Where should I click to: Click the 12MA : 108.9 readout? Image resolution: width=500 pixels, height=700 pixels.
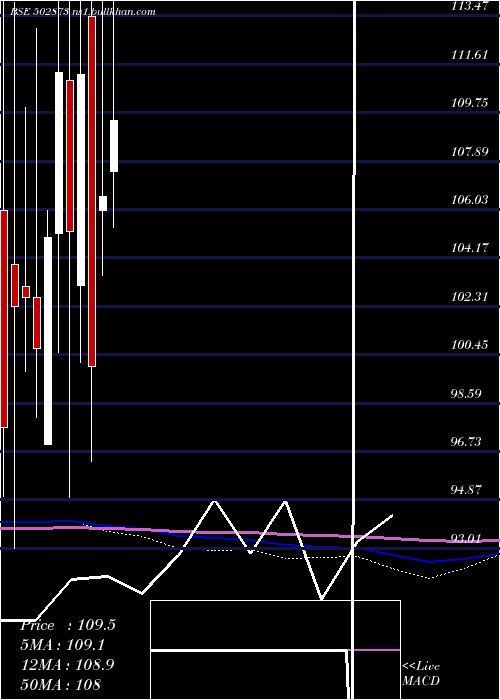click(68, 665)
